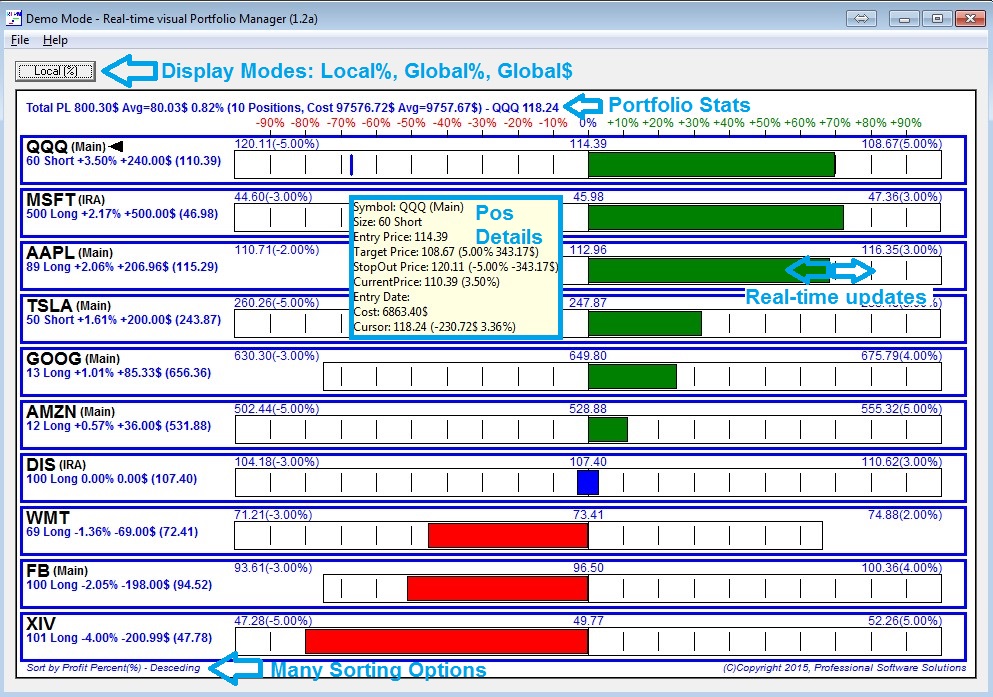
Task: Click the +90% mark on the percent scale
Action: (906, 123)
